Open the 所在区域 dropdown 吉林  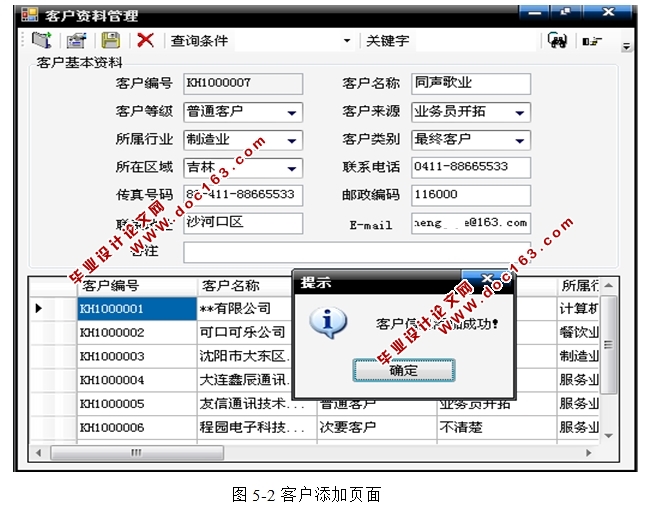(x=292, y=168)
